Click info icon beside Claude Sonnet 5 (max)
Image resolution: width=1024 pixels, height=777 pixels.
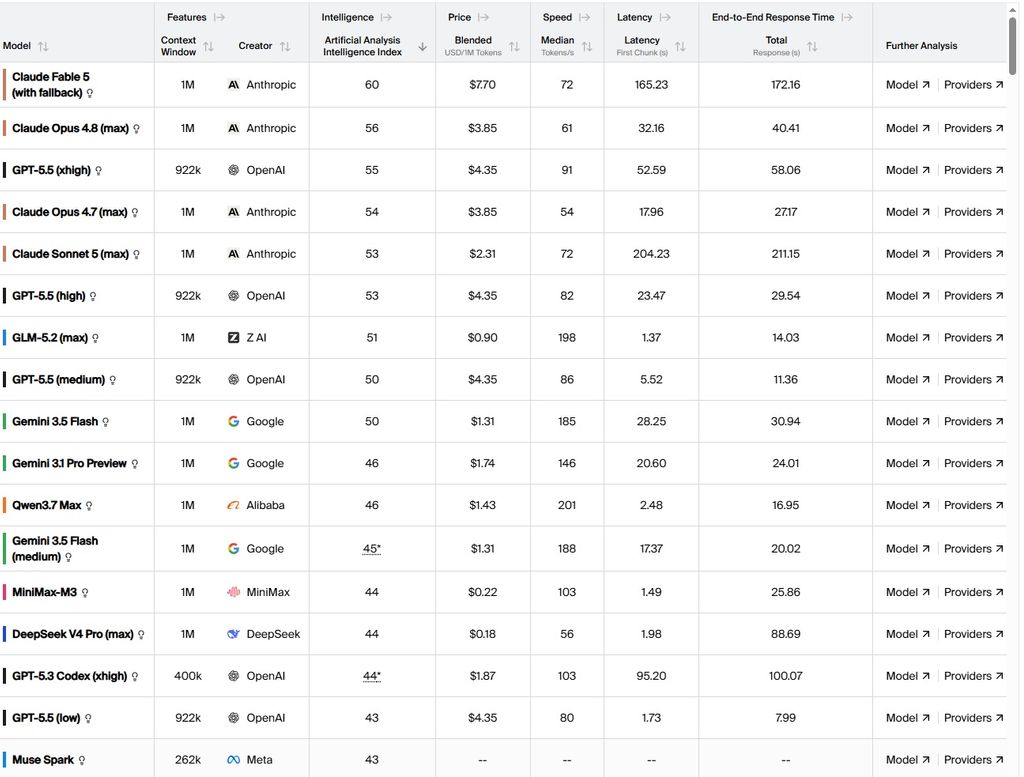136,254
